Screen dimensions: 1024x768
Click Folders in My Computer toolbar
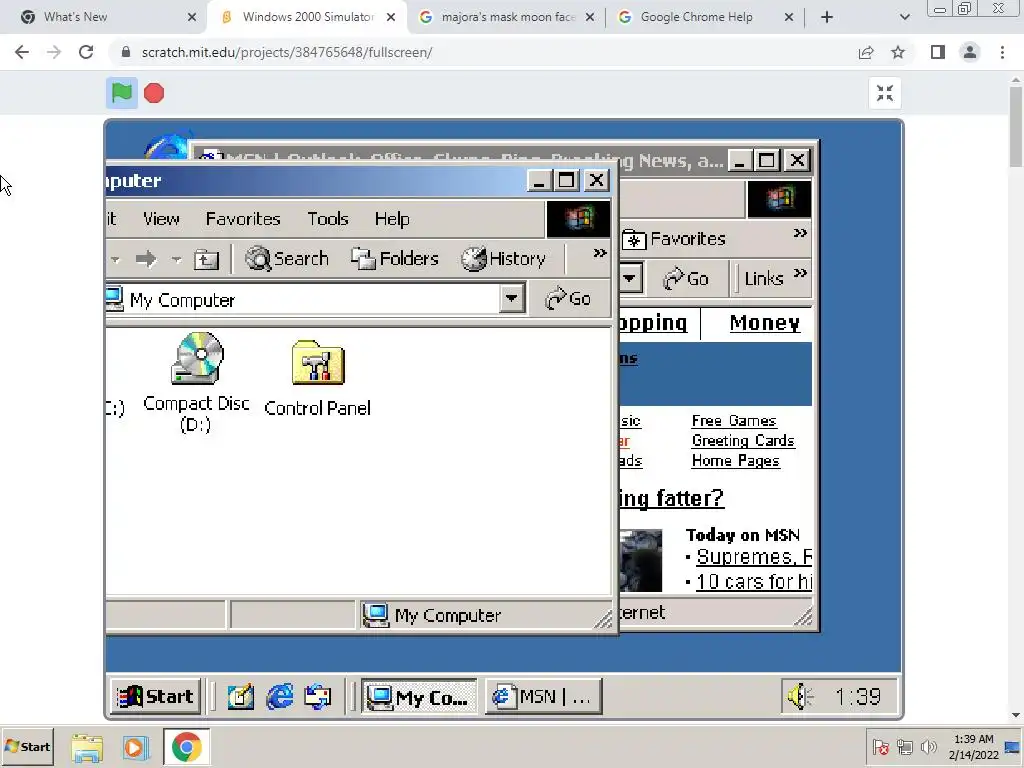[394, 259]
